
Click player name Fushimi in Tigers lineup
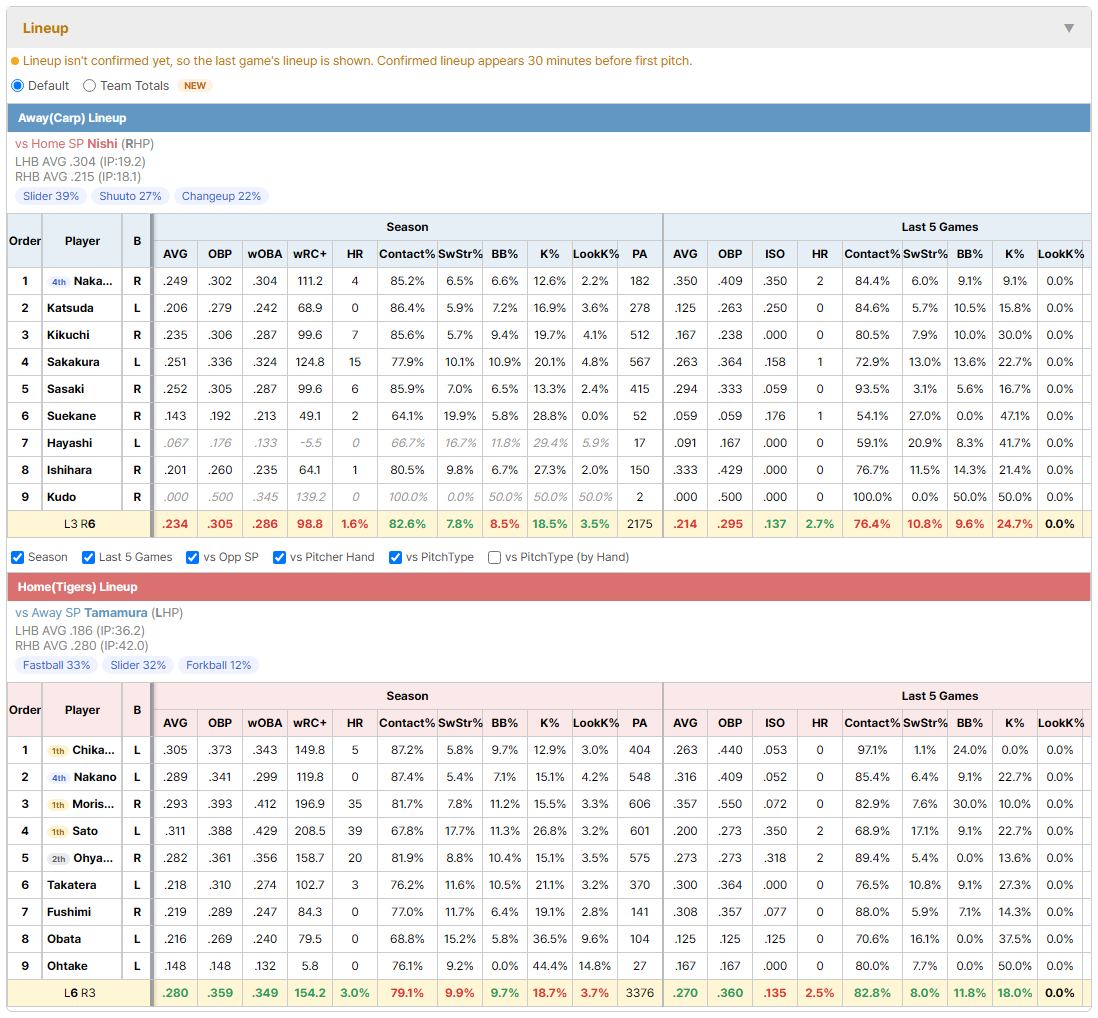click(69, 912)
